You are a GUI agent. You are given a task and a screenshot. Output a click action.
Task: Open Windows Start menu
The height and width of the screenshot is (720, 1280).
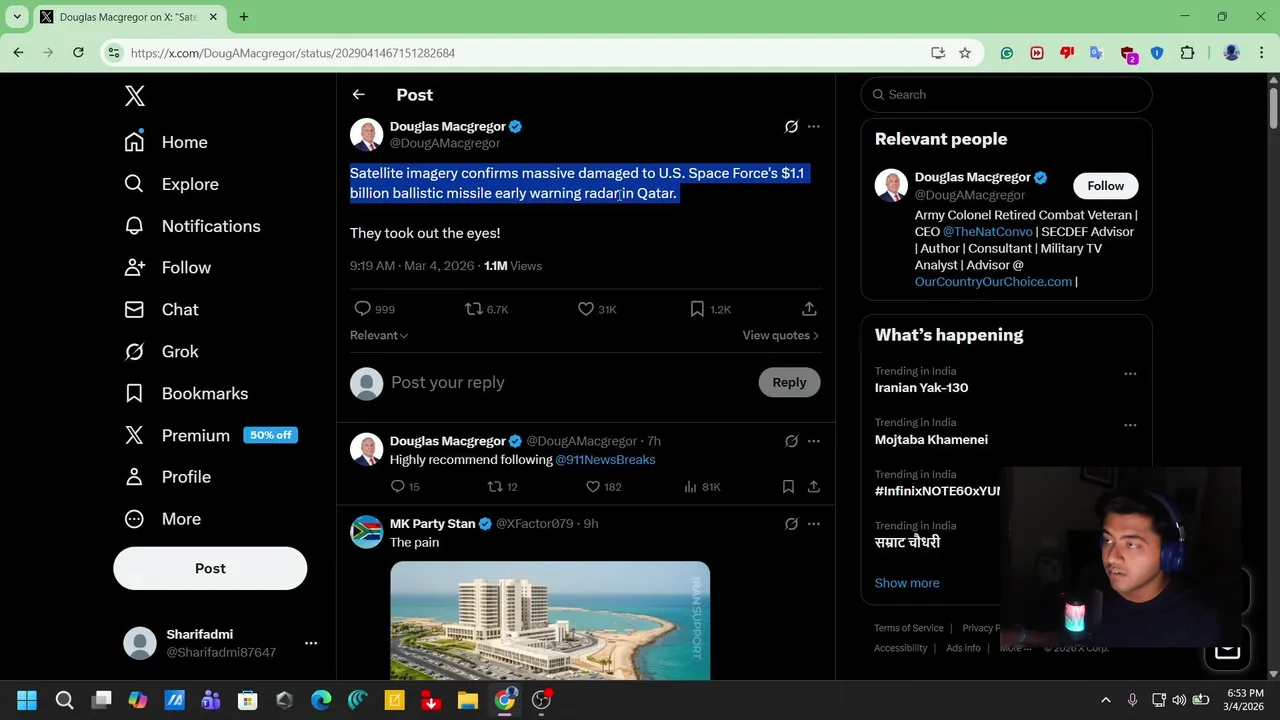pos(27,700)
